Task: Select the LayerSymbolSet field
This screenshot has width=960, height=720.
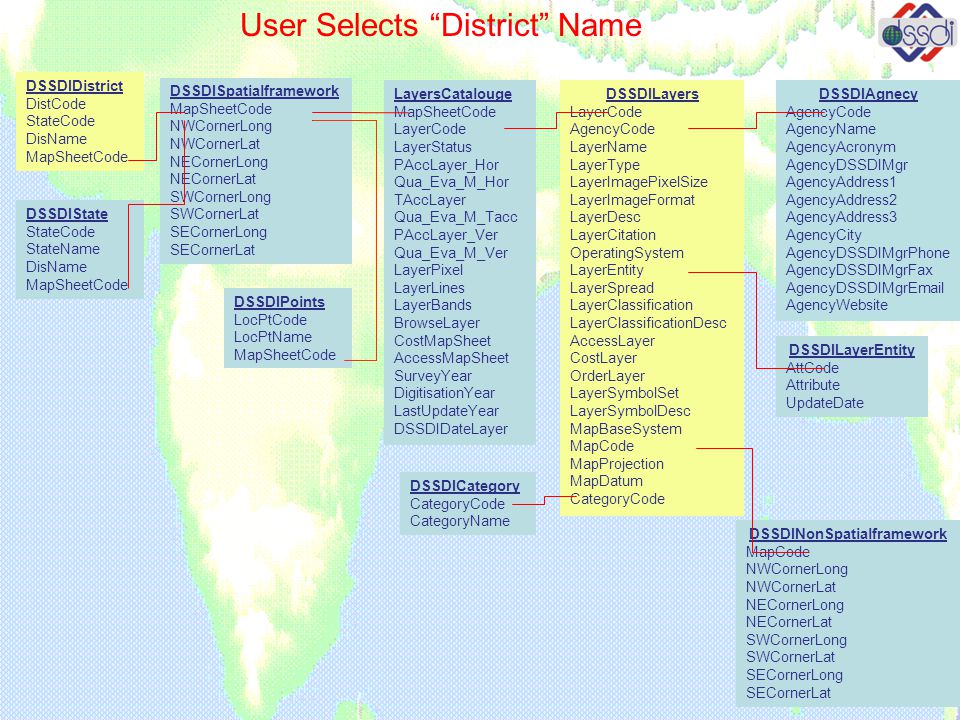Action: [x=624, y=393]
